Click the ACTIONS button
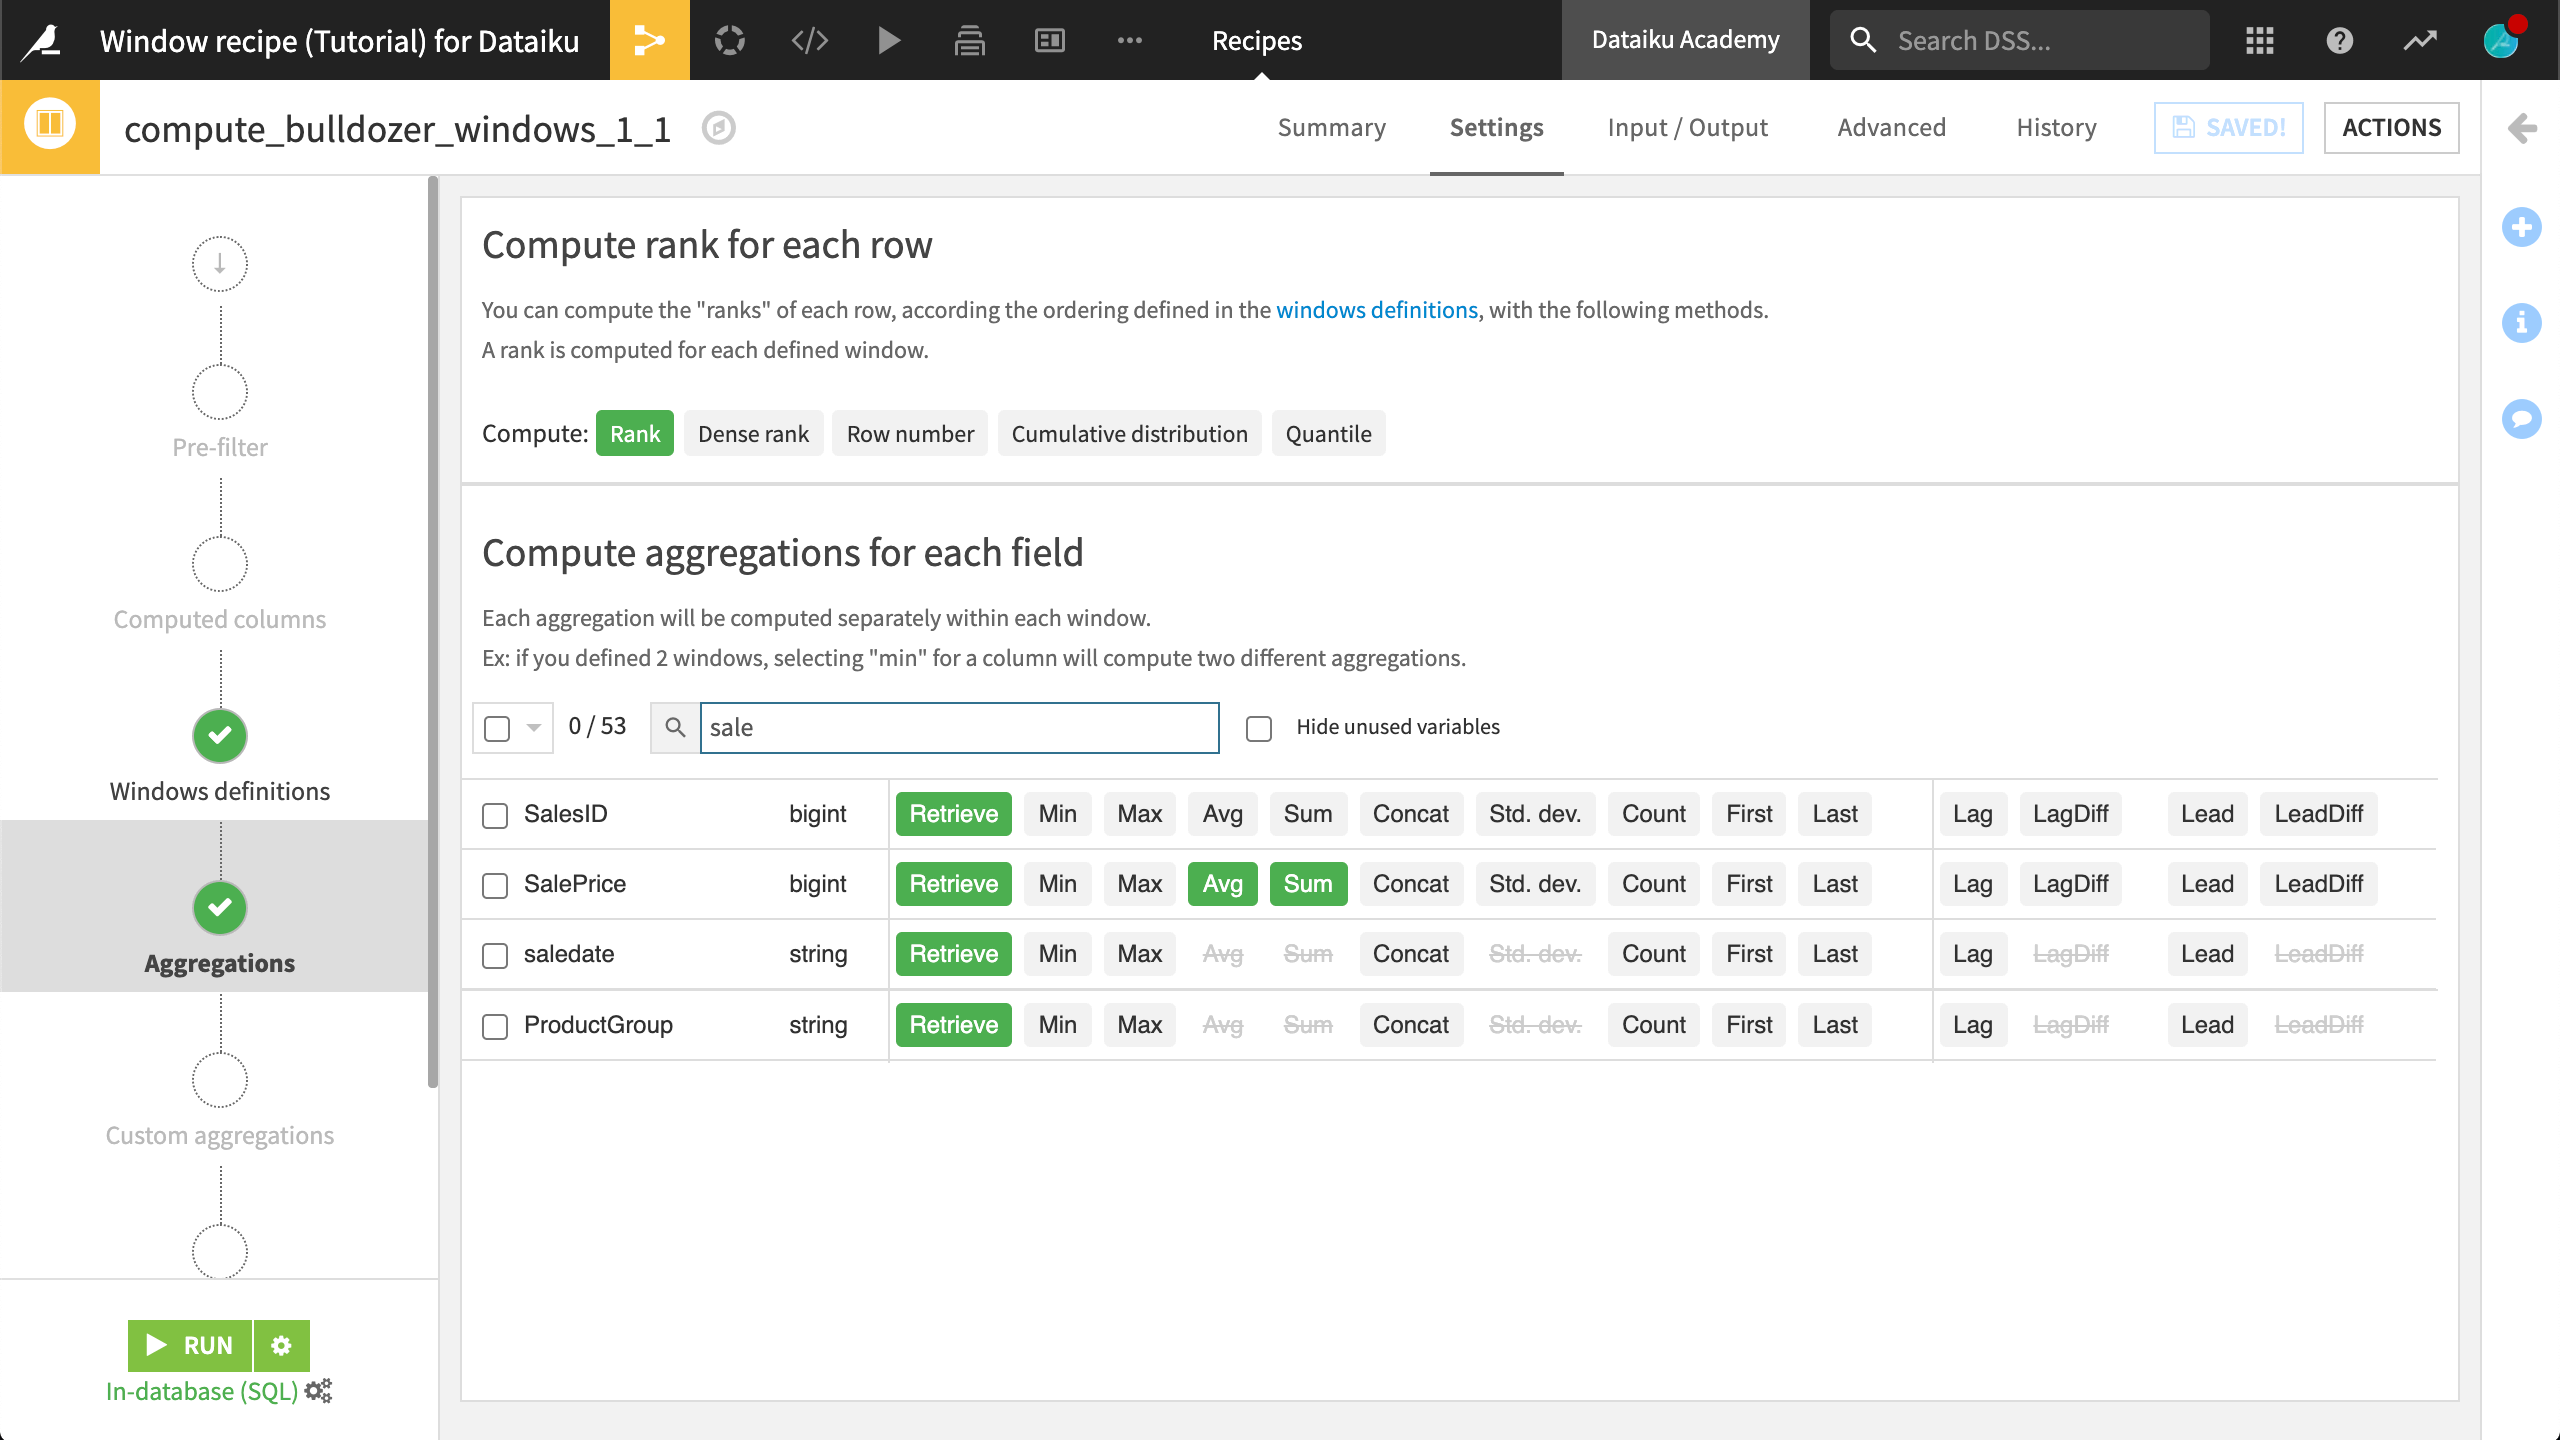Image resolution: width=2560 pixels, height=1440 pixels. (2391, 127)
